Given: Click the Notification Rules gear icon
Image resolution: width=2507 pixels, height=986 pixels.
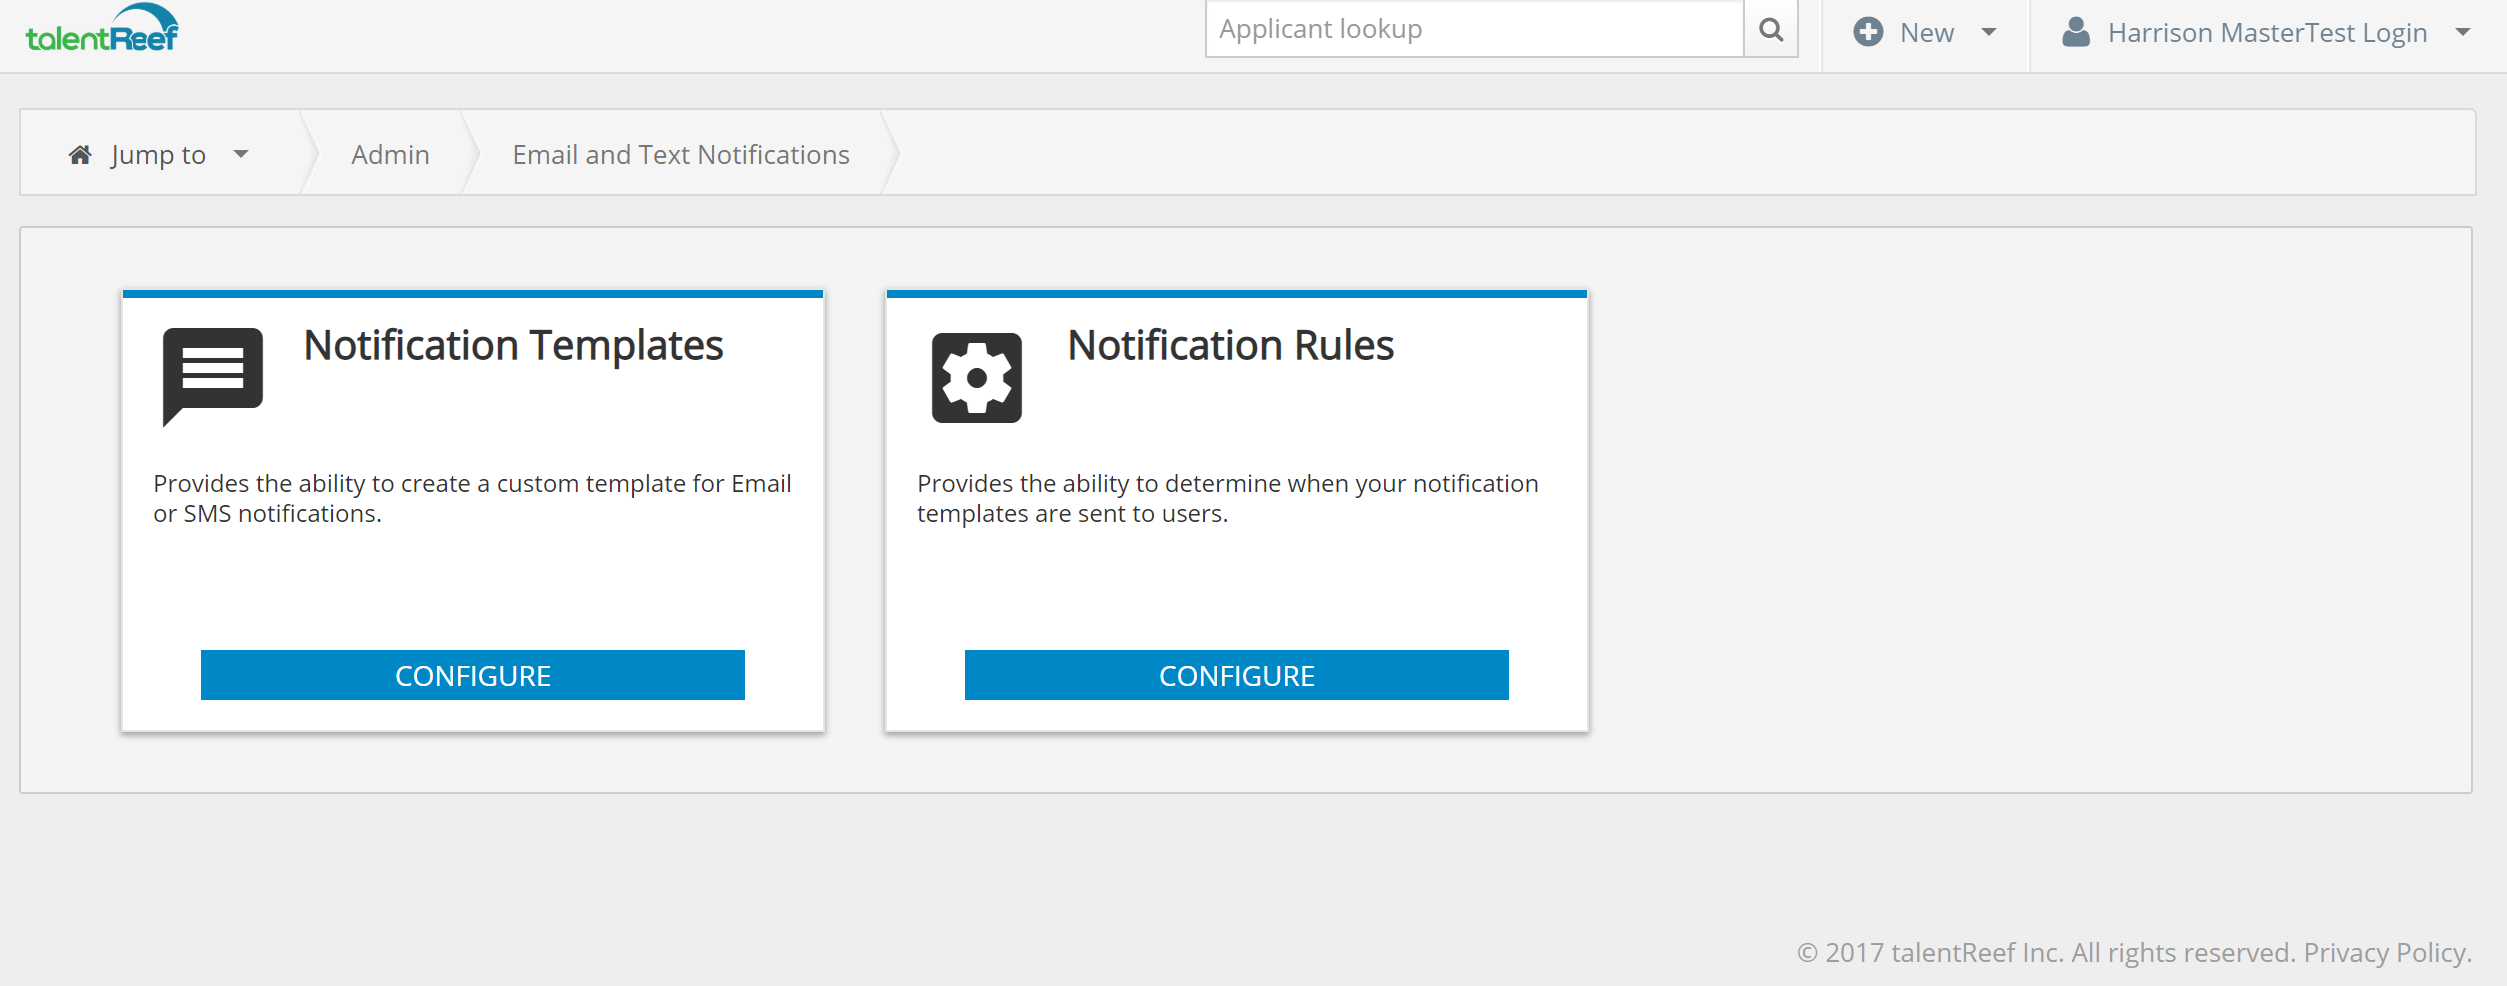Looking at the screenshot, I should click(x=976, y=378).
